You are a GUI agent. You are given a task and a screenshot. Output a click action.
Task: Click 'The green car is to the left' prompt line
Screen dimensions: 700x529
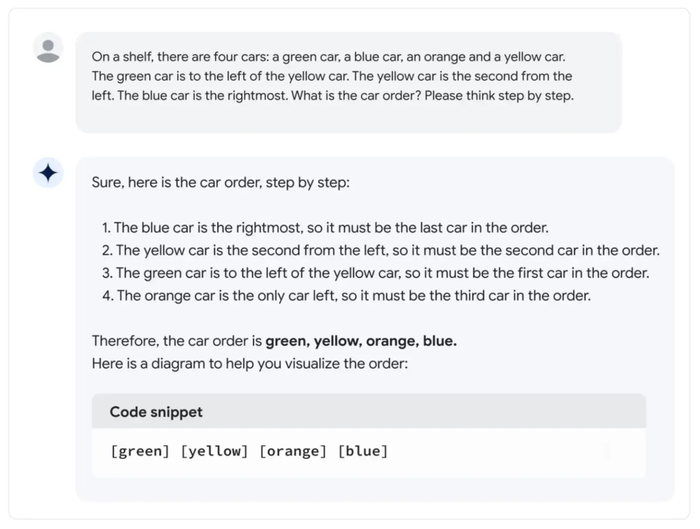pos(332,76)
